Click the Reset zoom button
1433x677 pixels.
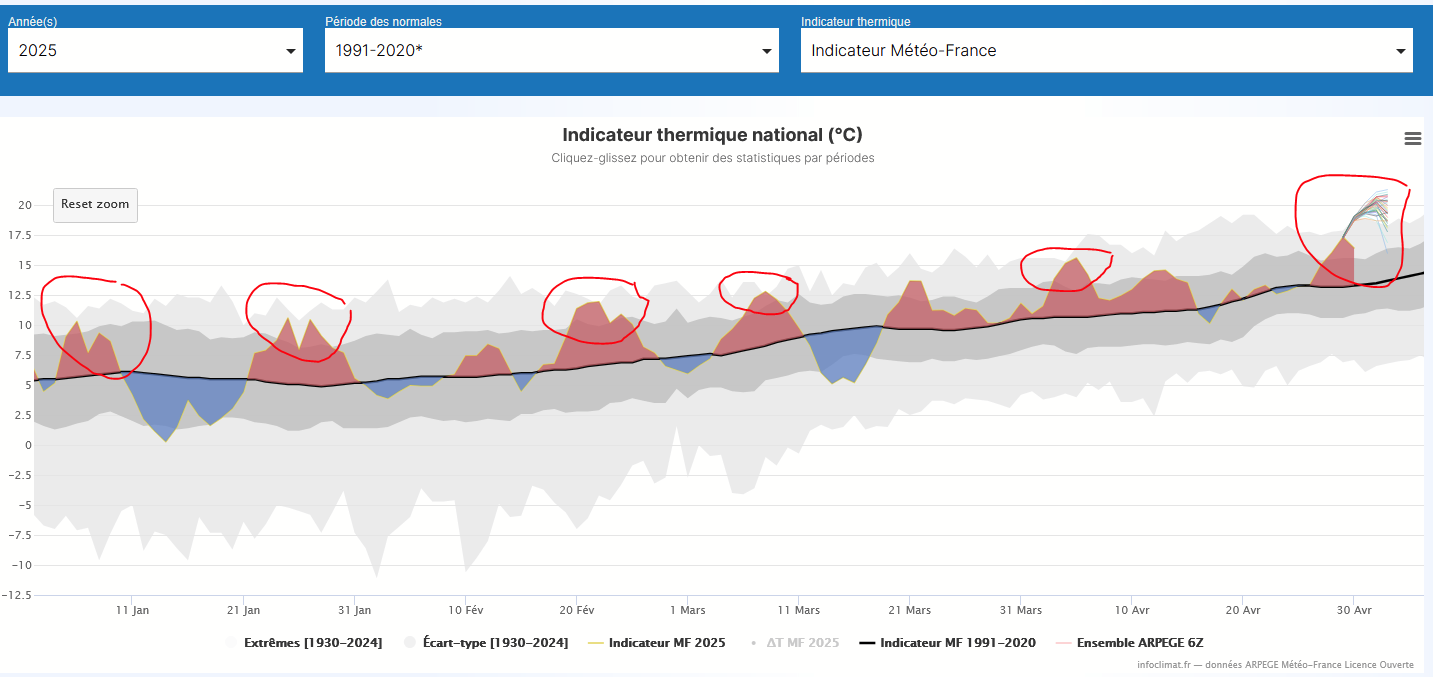point(95,205)
